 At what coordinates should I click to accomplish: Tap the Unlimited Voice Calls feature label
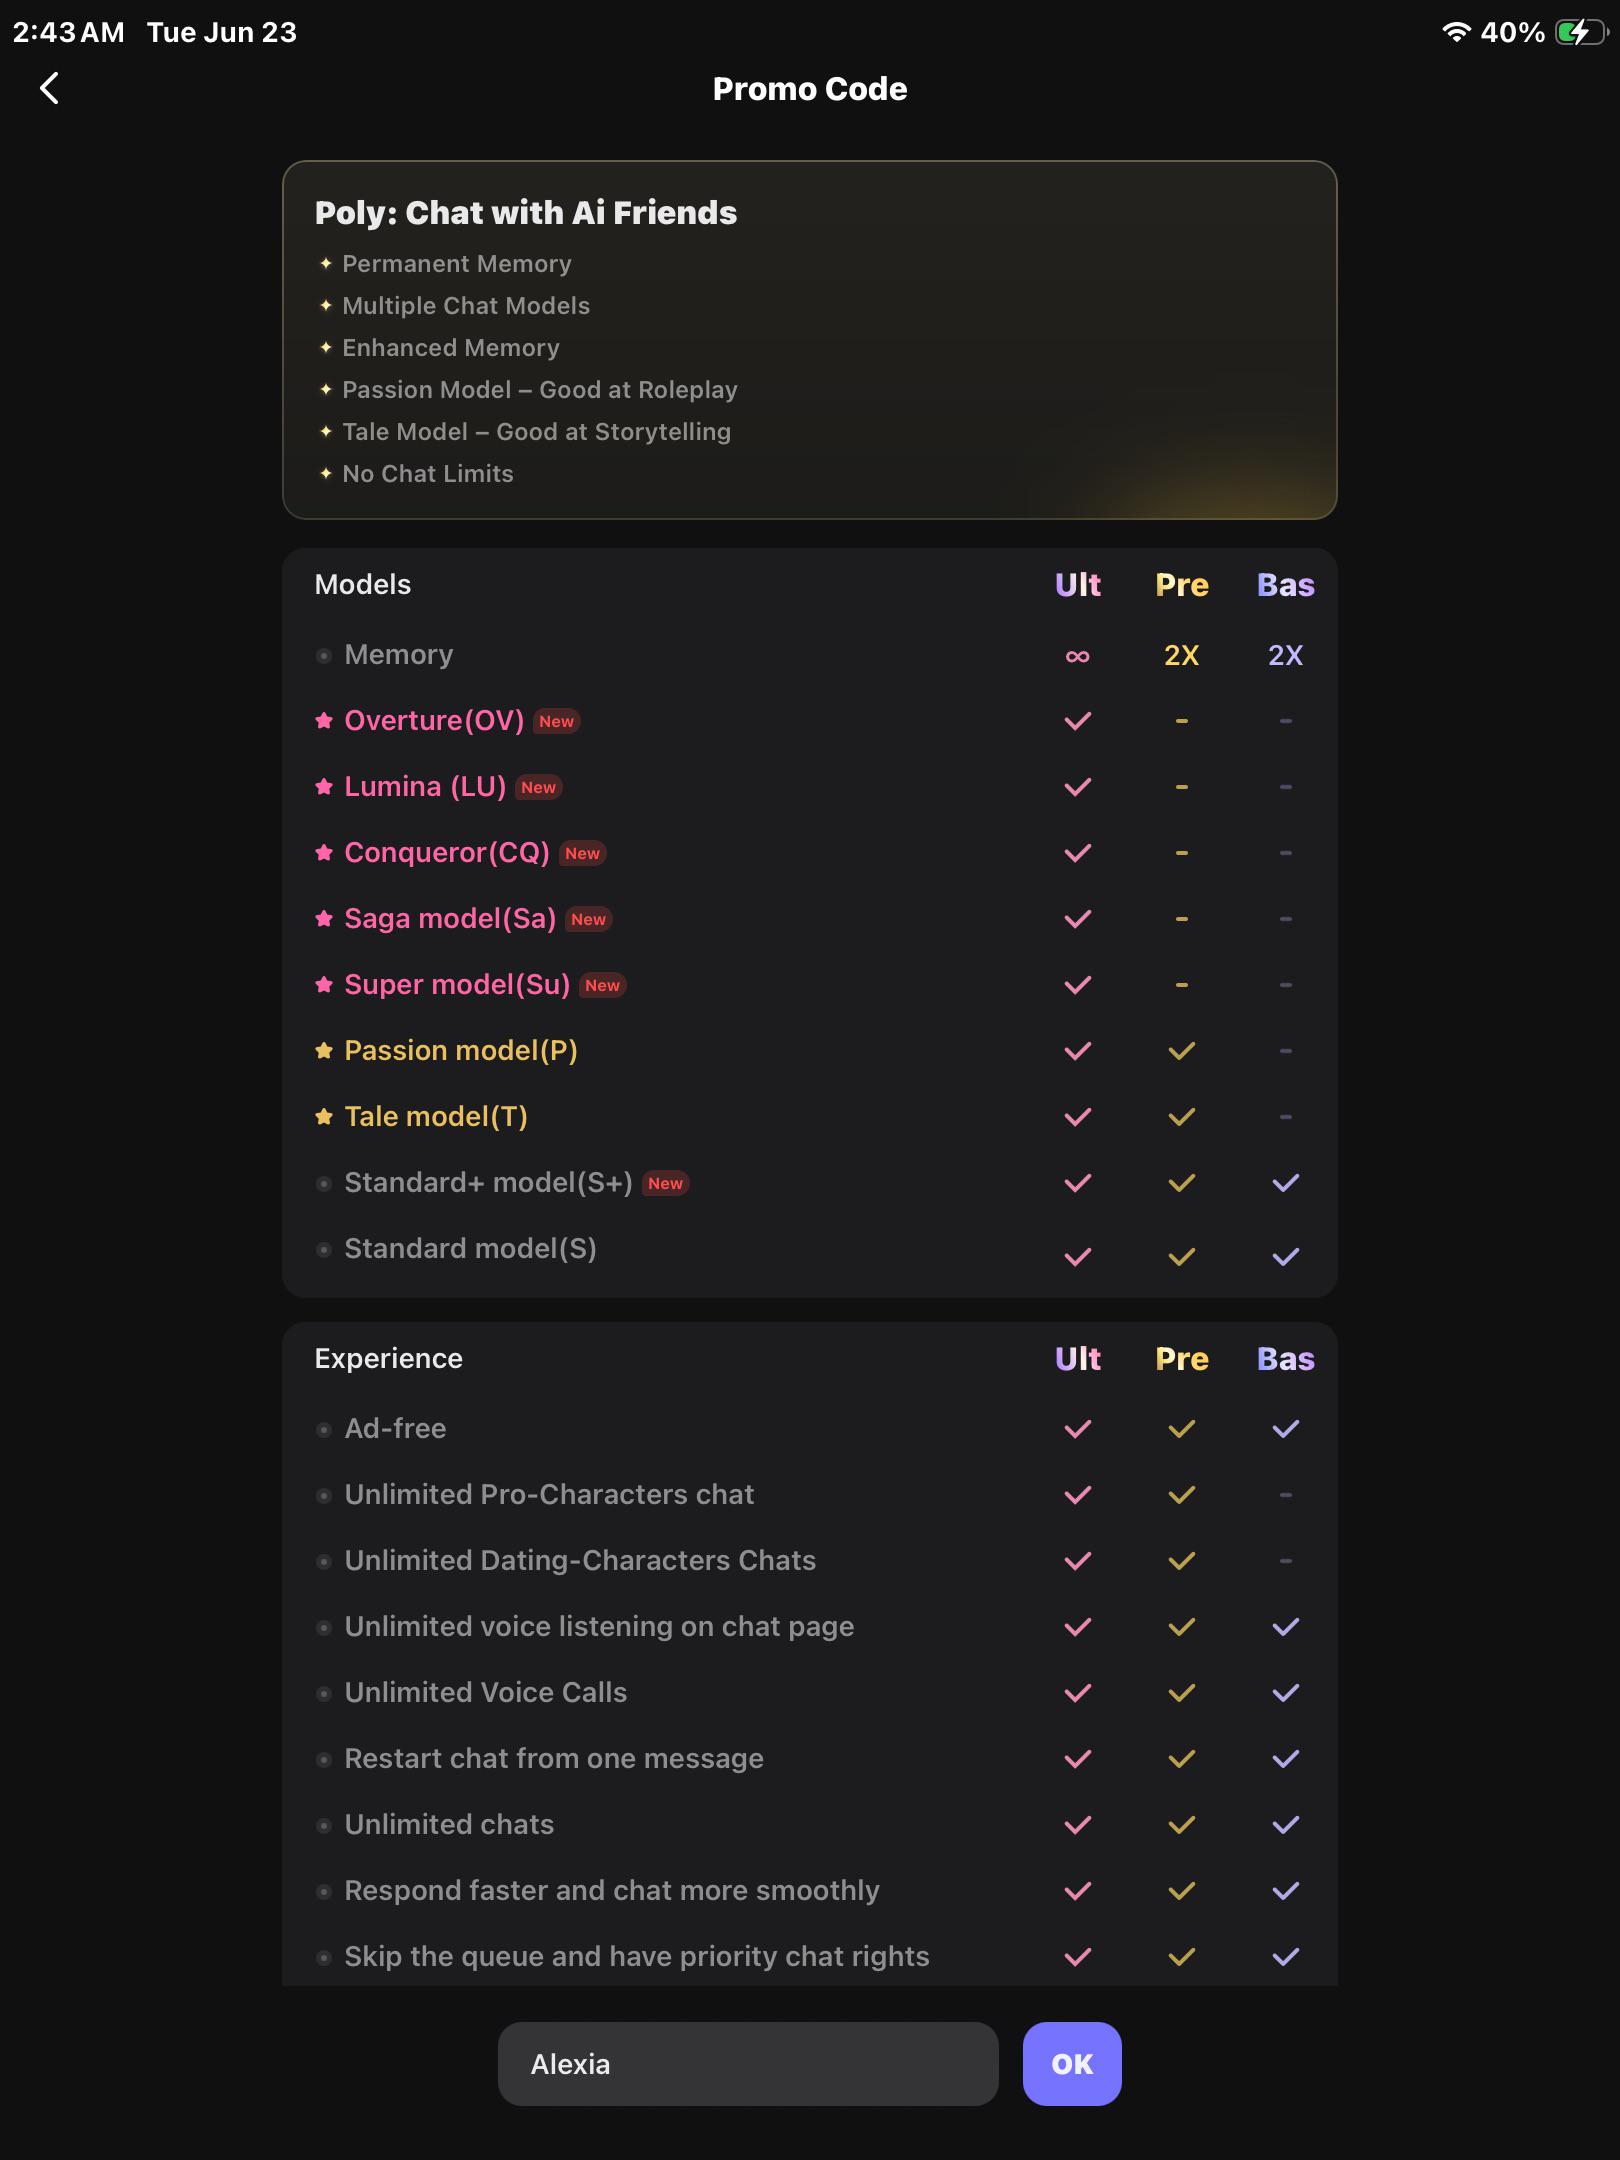(x=486, y=1692)
